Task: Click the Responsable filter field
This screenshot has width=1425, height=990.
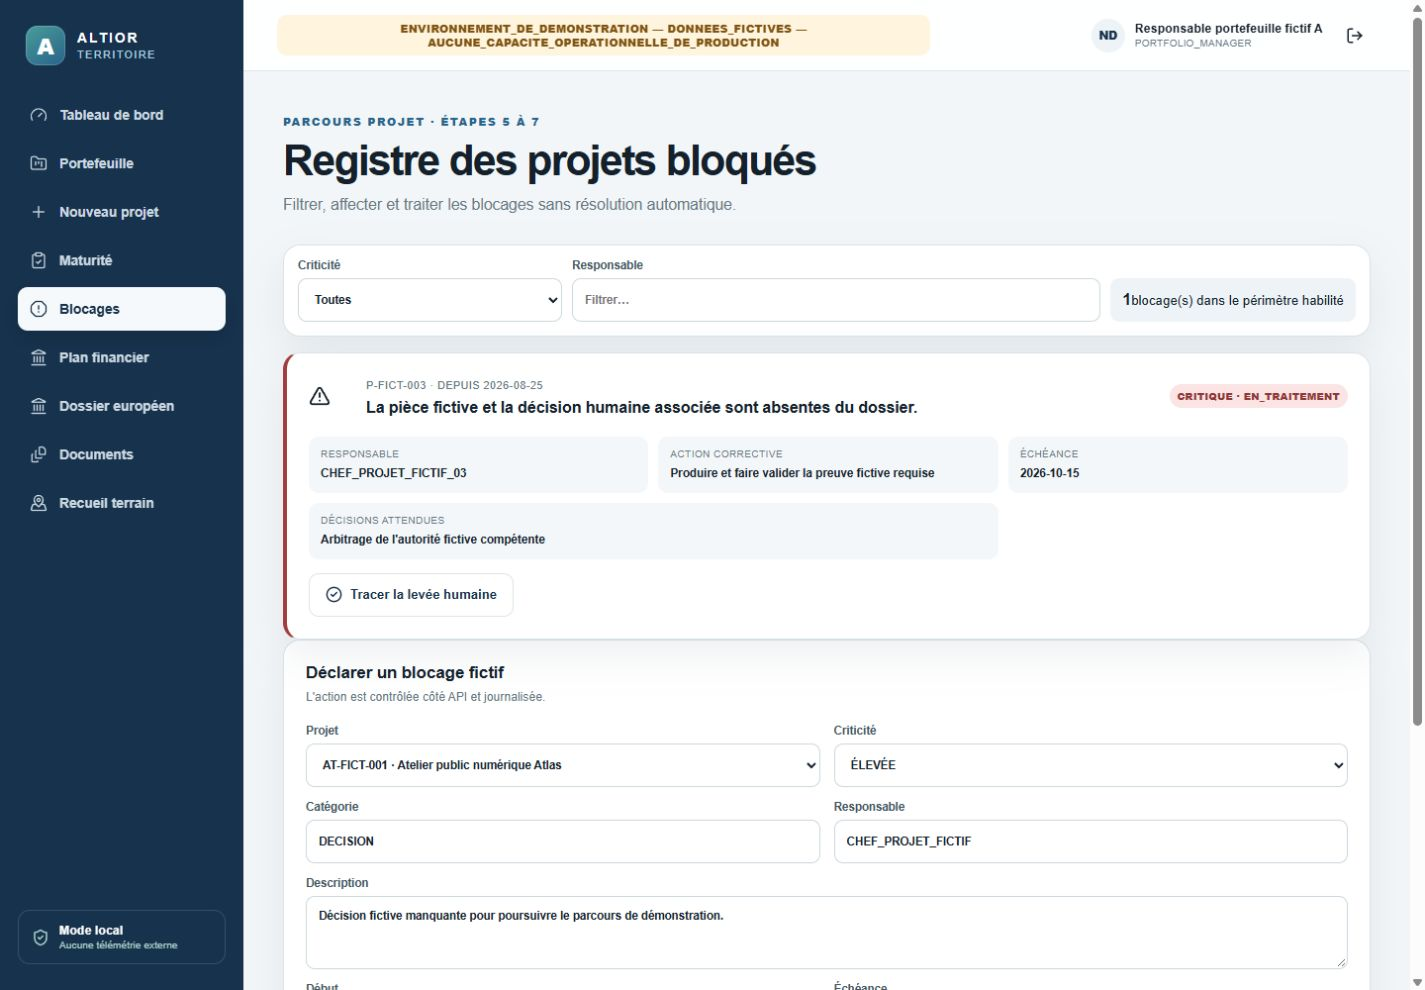Action: click(836, 300)
